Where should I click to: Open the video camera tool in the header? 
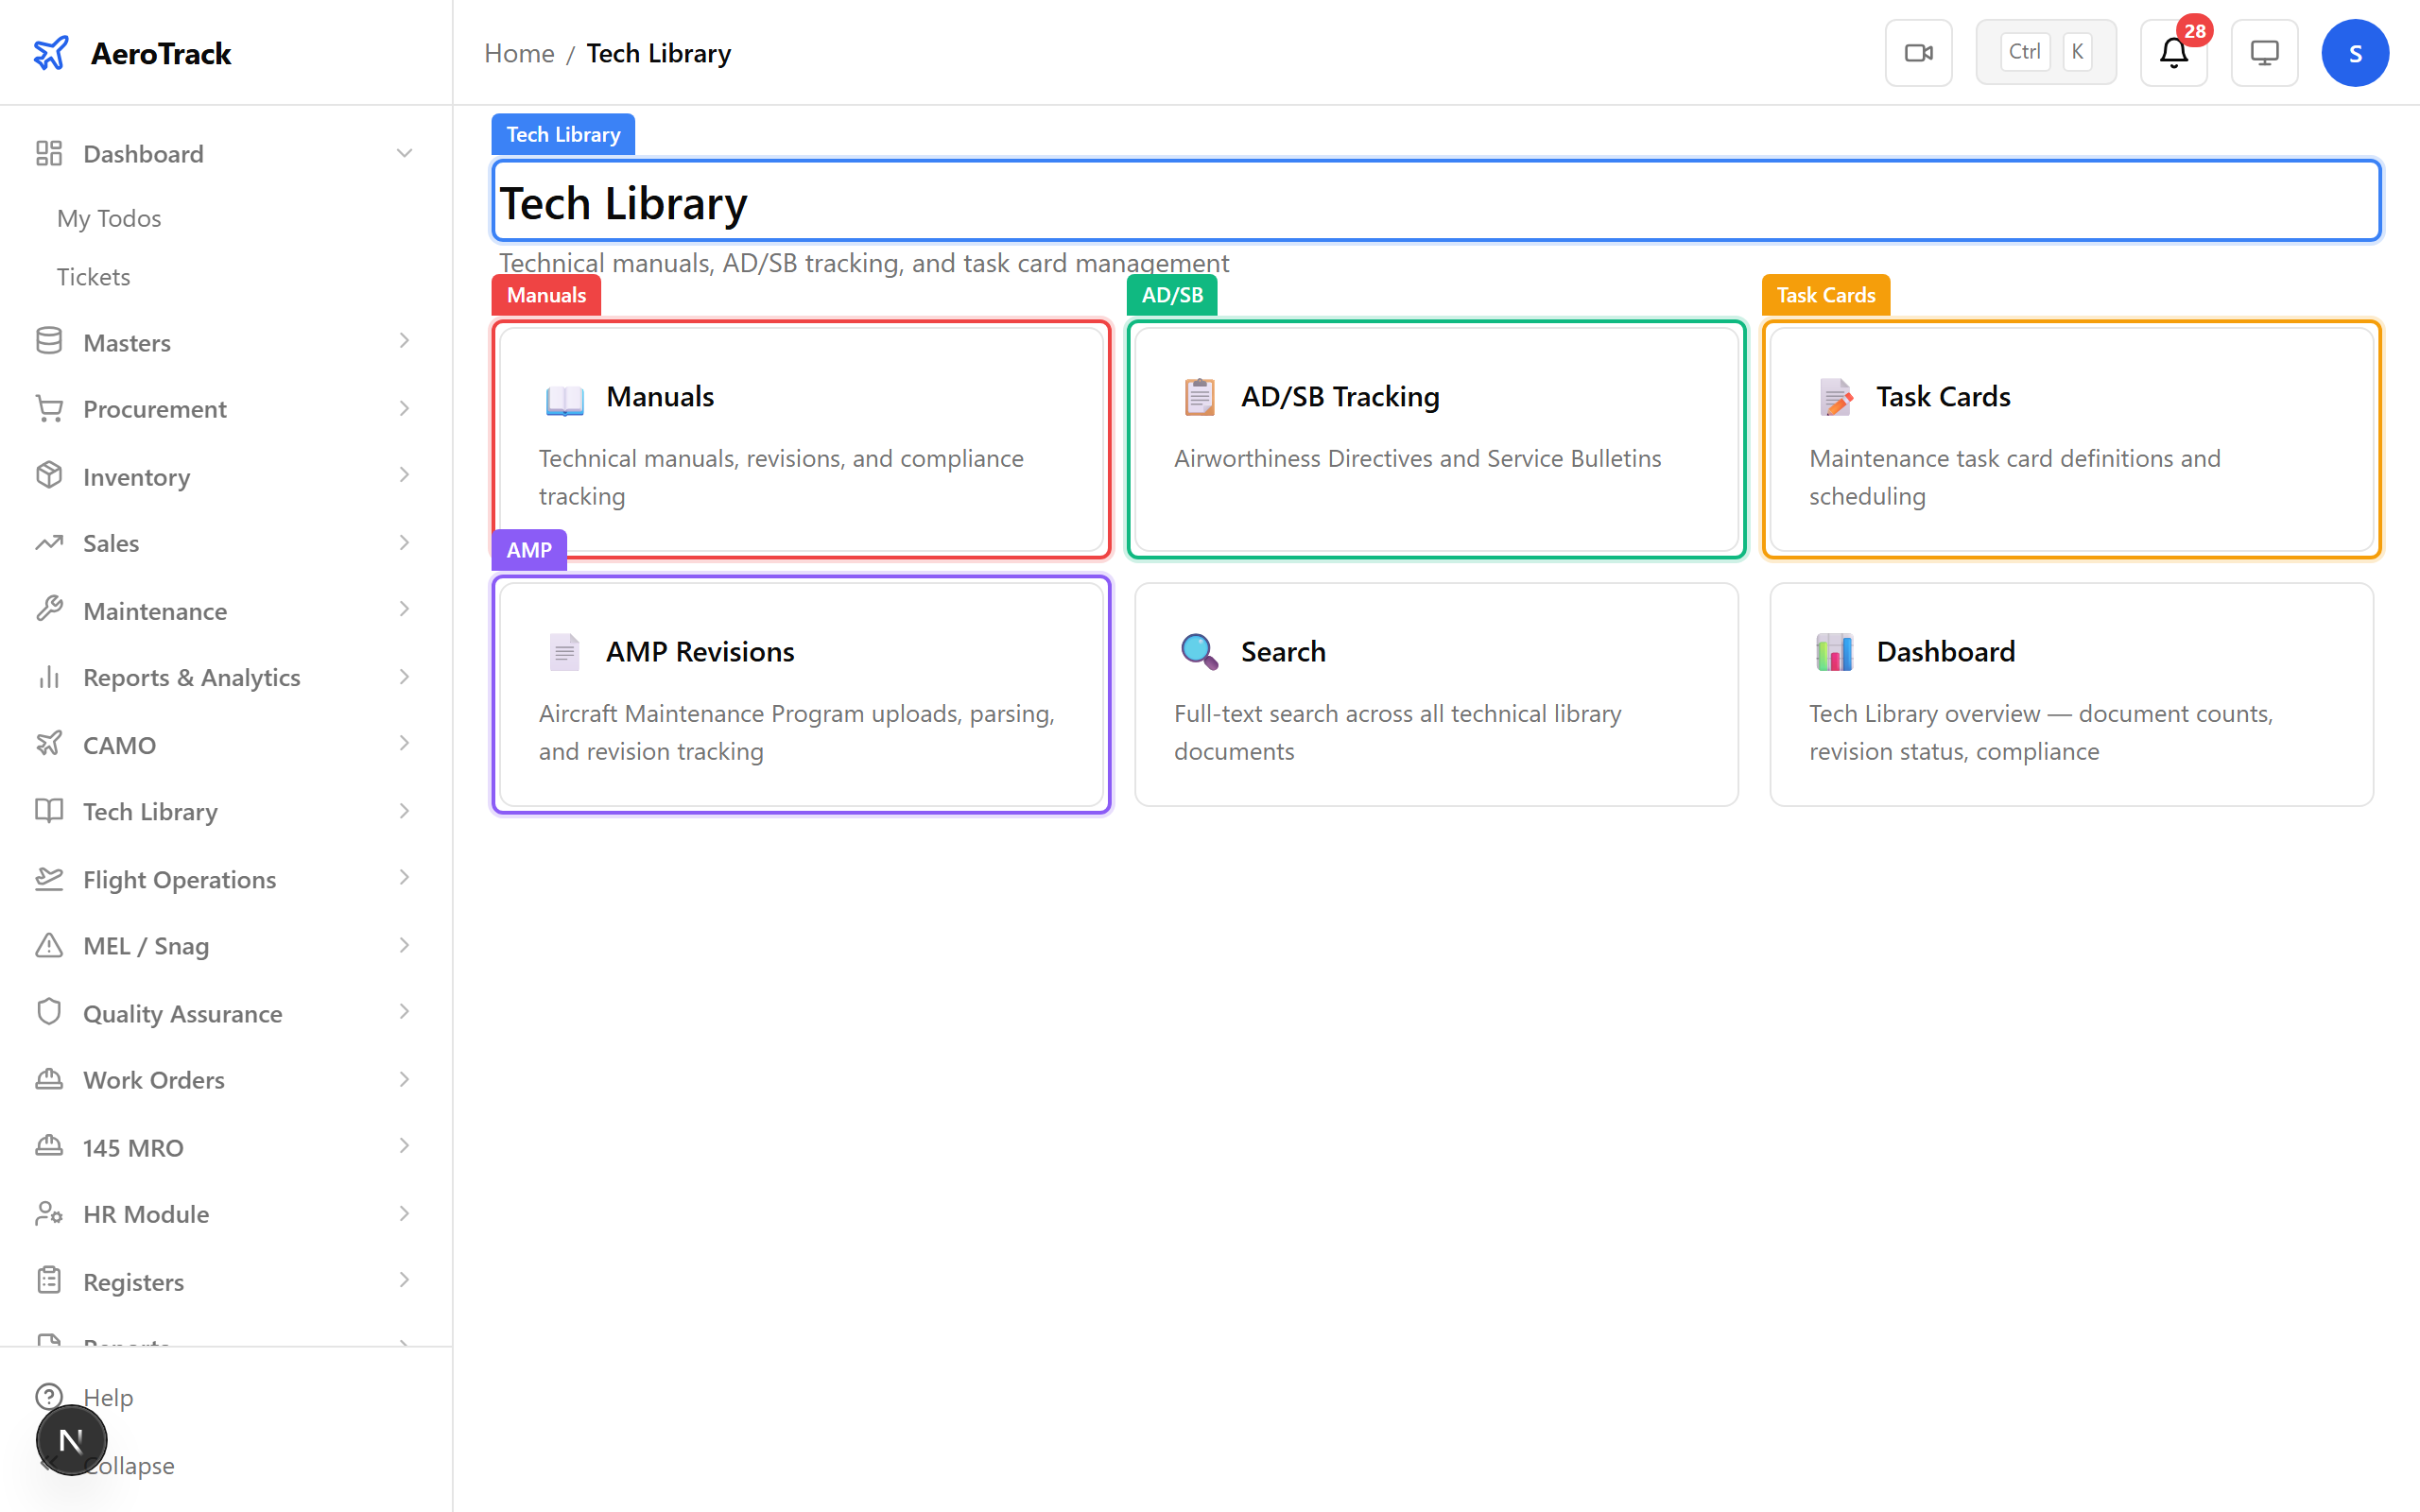(x=1918, y=52)
